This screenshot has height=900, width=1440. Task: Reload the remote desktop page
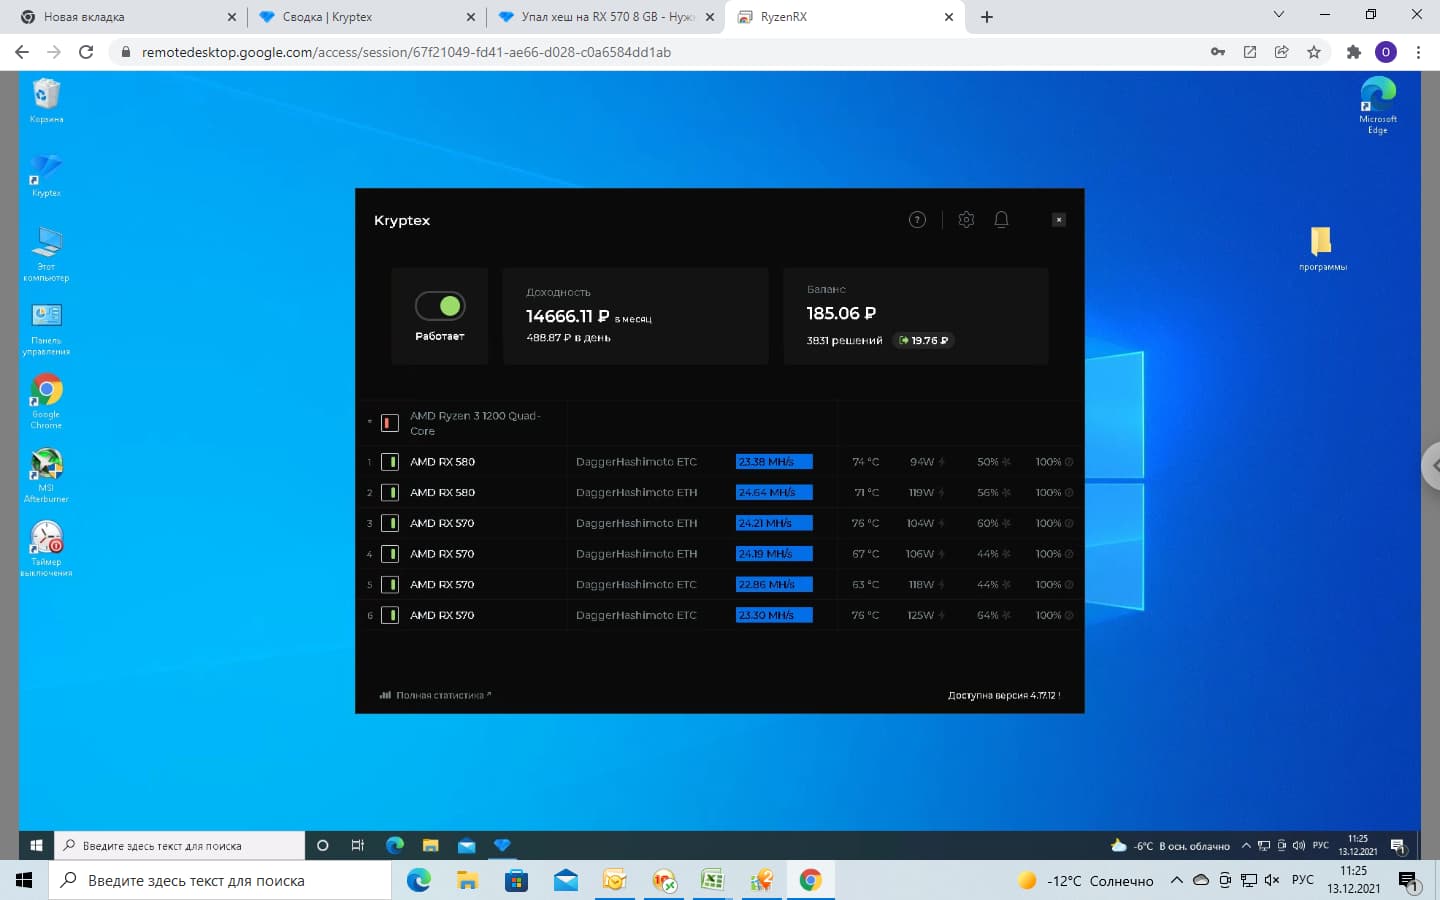point(86,52)
